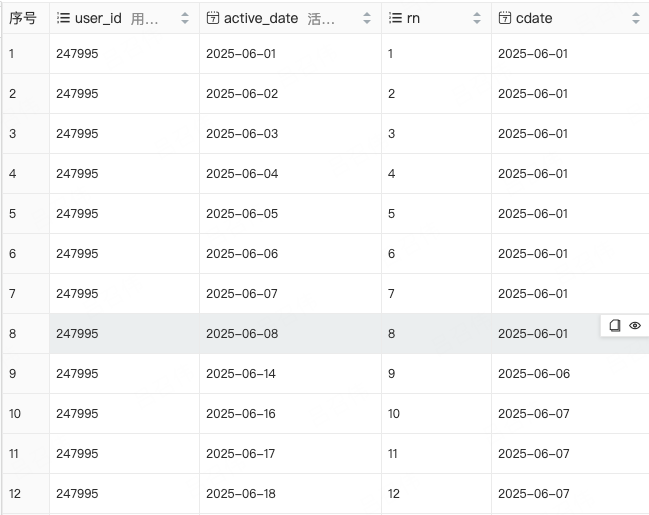
Task: Click the cdate cell 2025-06-06
Action: pyautogui.click(x=533, y=374)
